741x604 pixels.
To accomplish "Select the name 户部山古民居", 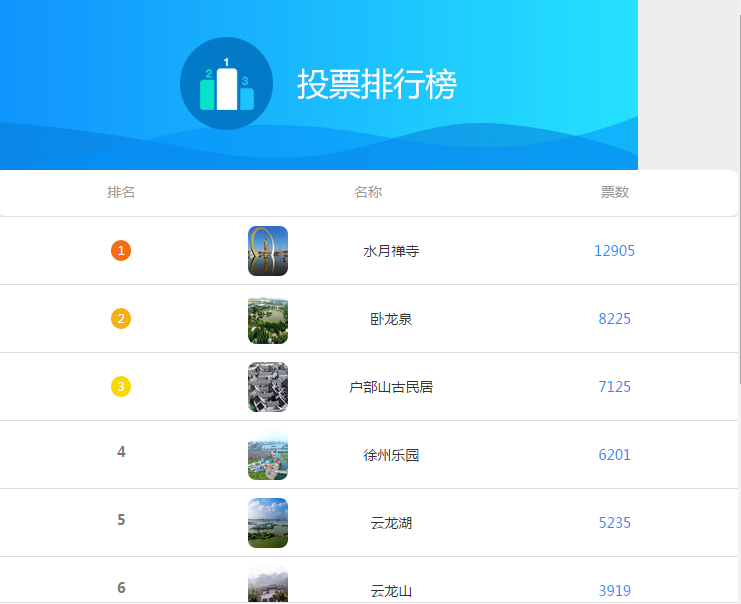I will click(x=391, y=387).
